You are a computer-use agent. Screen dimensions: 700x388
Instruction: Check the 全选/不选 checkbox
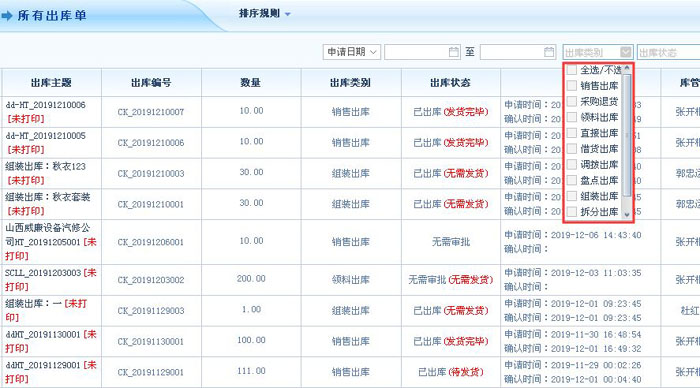(x=571, y=70)
